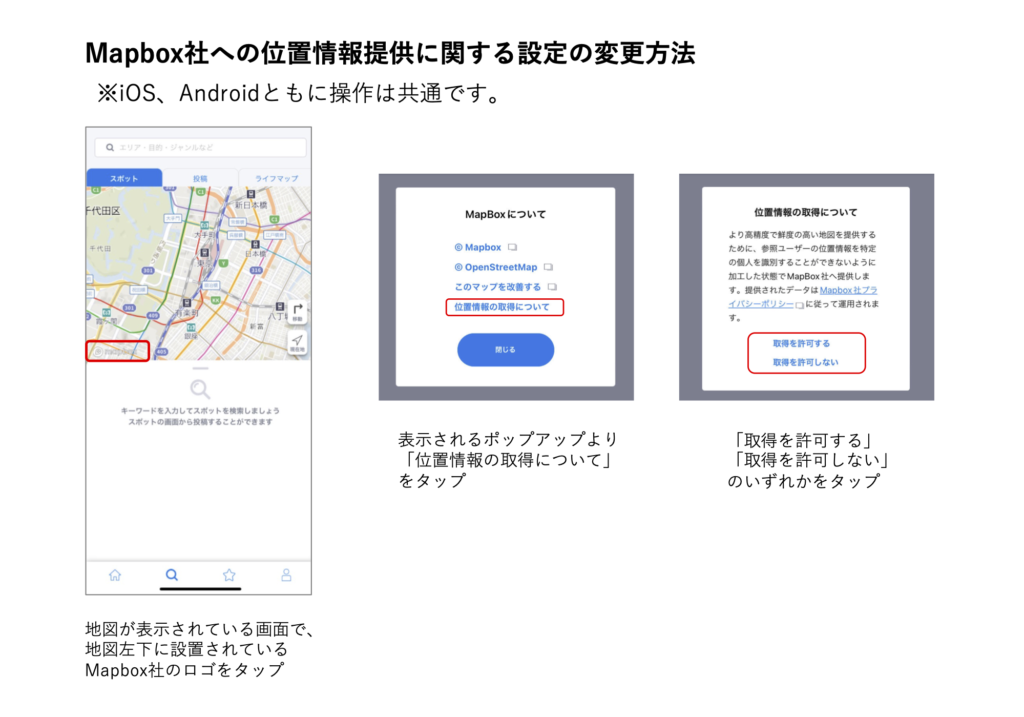The height and width of the screenshot is (717, 1024).
Task: Click the MapBoxについて popup title
Action: click(505, 214)
